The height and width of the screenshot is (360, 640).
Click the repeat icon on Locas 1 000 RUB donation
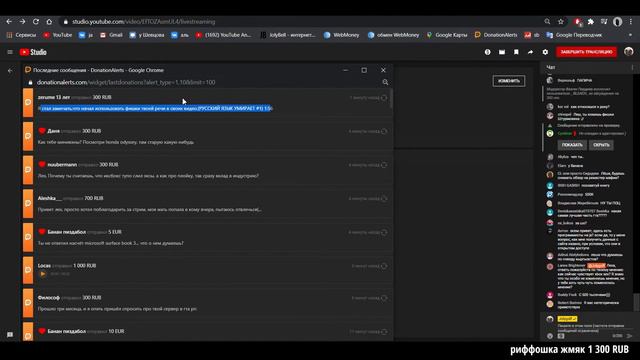click(384, 266)
